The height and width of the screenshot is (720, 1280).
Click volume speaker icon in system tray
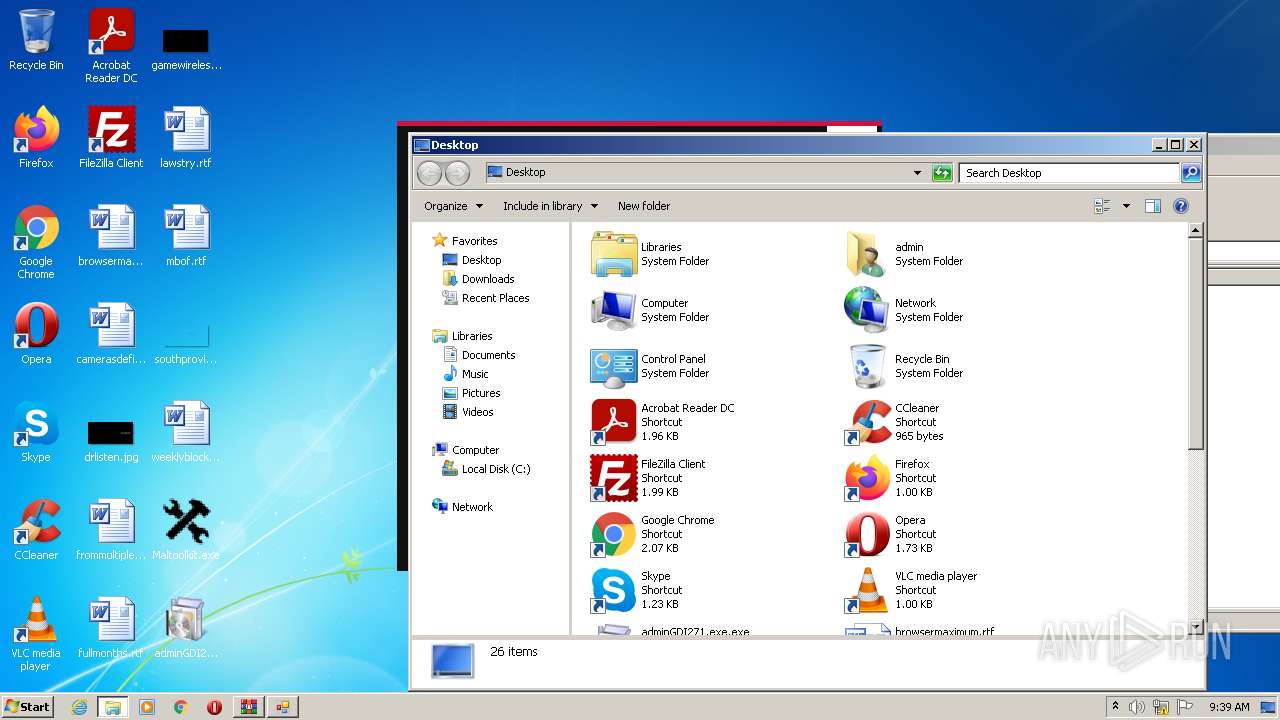[1137, 707]
